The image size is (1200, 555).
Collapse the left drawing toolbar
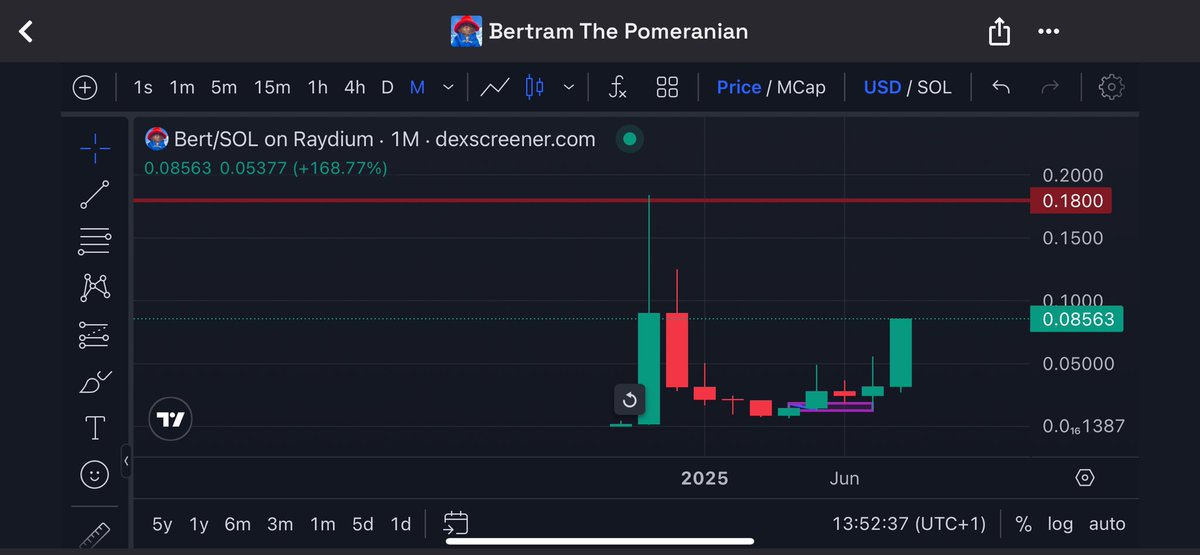(x=127, y=461)
